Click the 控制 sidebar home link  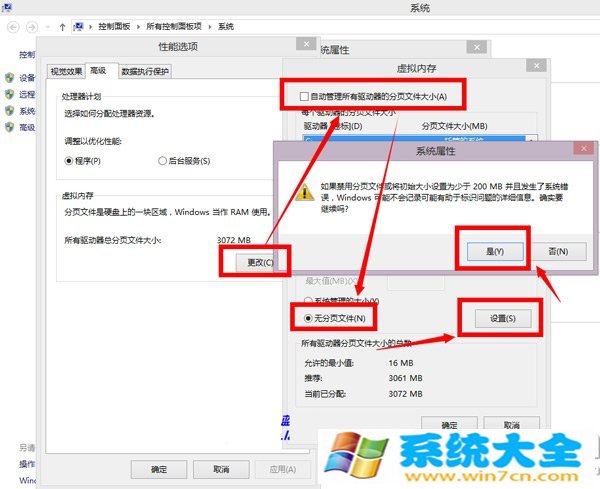click(x=27, y=55)
